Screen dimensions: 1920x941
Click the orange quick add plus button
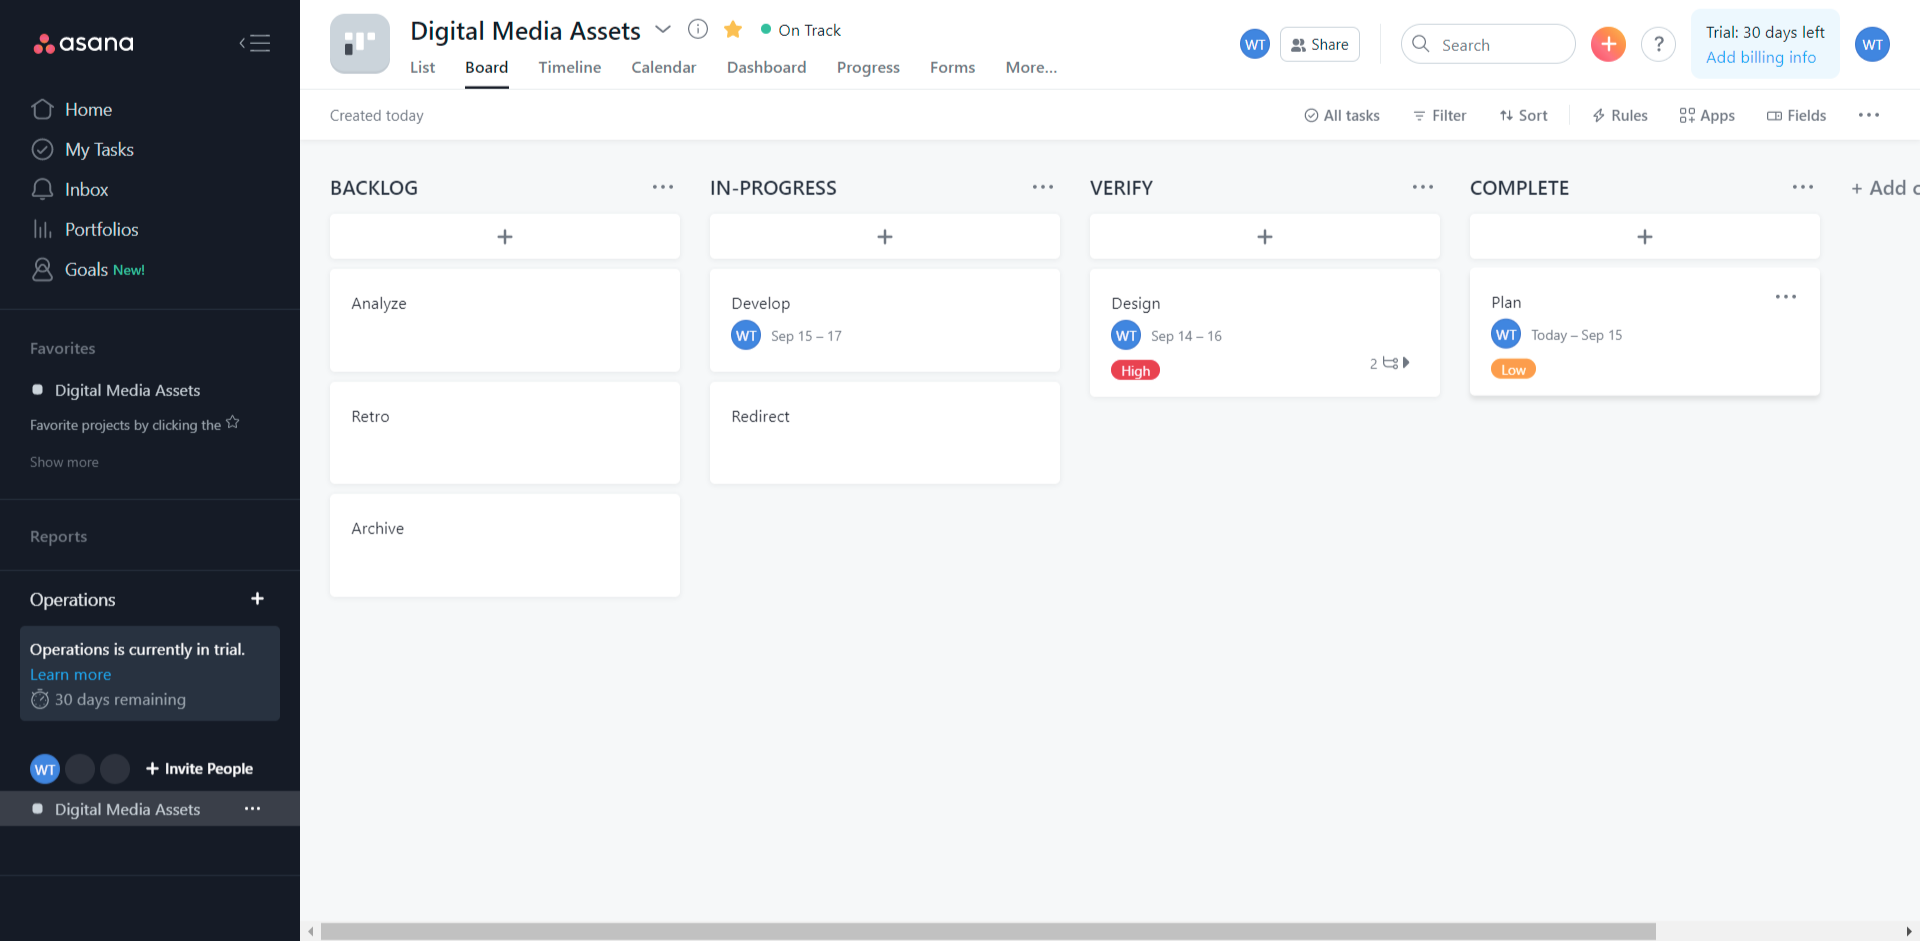click(x=1608, y=44)
